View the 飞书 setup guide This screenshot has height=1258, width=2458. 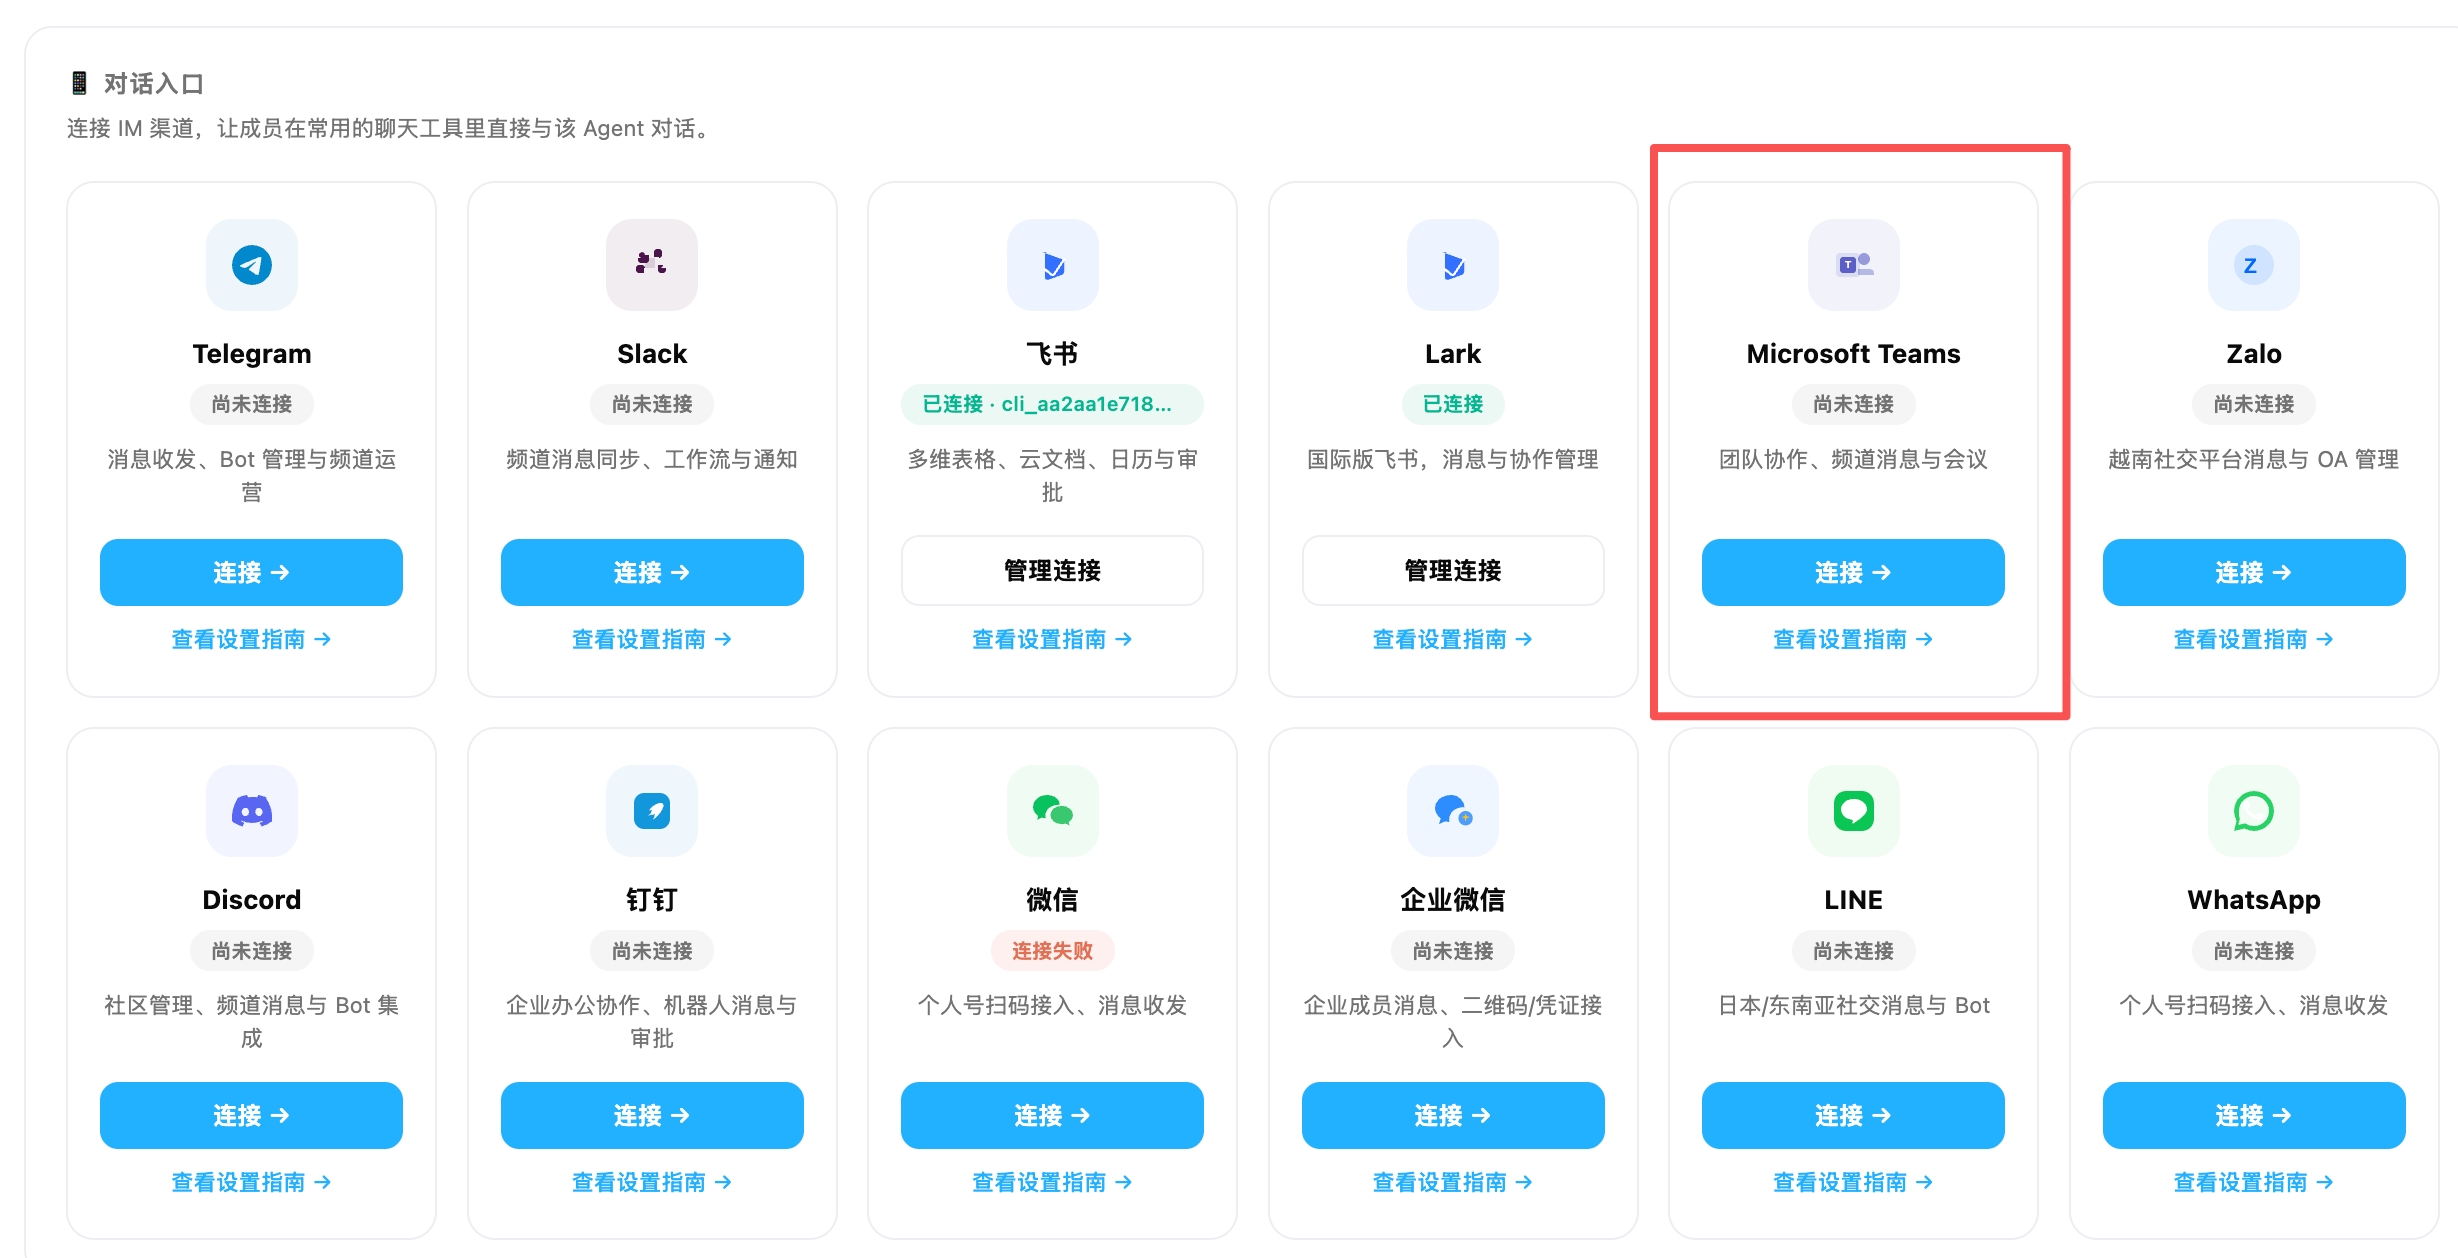tap(1053, 639)
